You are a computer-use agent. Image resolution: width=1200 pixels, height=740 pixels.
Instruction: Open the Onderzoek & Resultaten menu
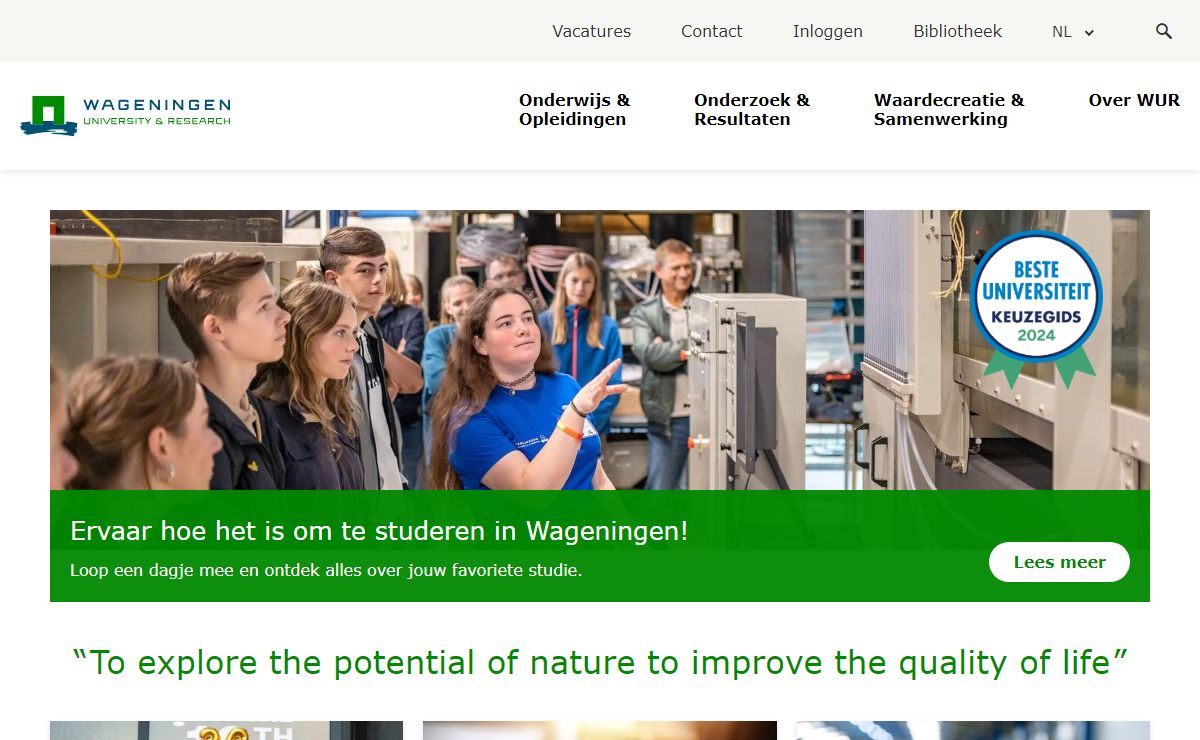pyautogui.click(x=751, y=110)
